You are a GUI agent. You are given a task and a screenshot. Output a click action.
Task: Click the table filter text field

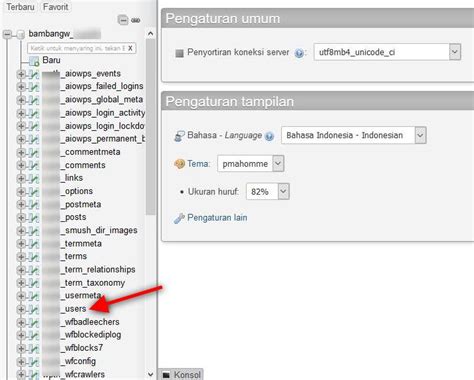coord(81,48)
